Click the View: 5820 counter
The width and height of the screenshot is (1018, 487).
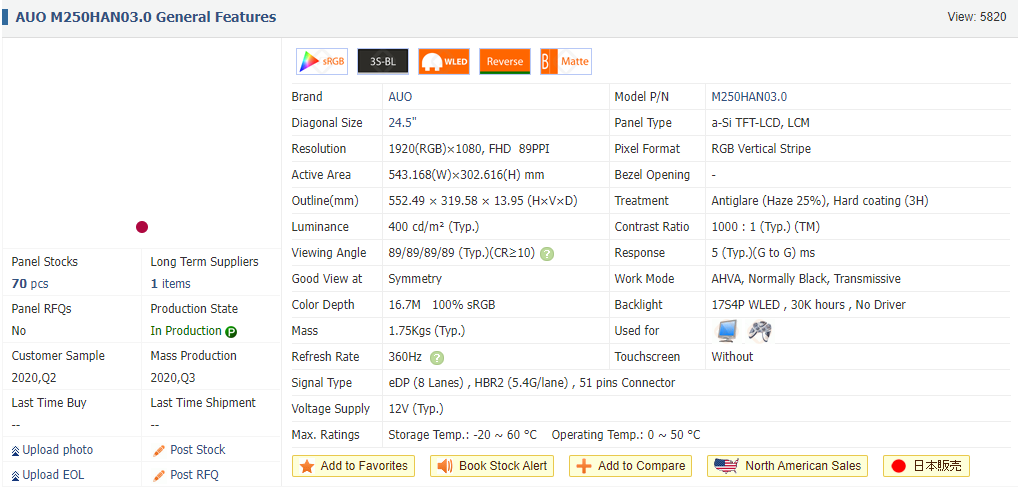977,17
